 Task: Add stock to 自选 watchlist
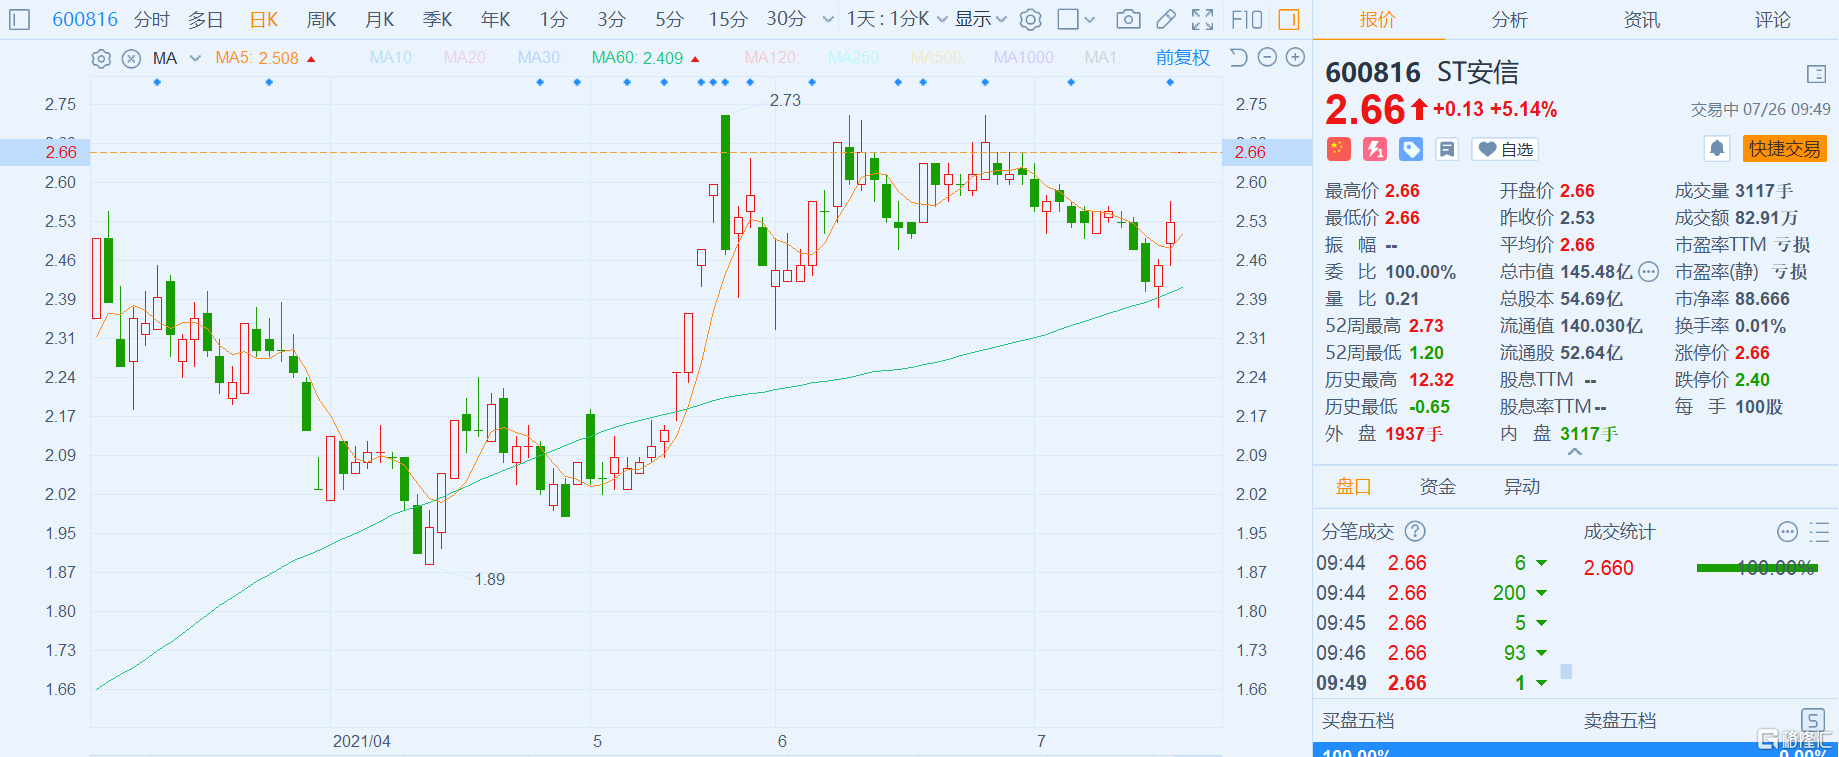(x=1506, y=149)
